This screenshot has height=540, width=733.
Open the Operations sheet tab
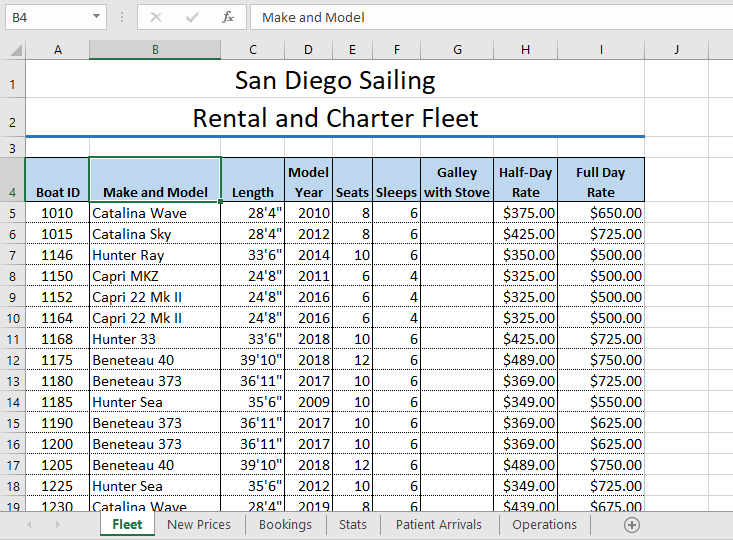(544, 524)
